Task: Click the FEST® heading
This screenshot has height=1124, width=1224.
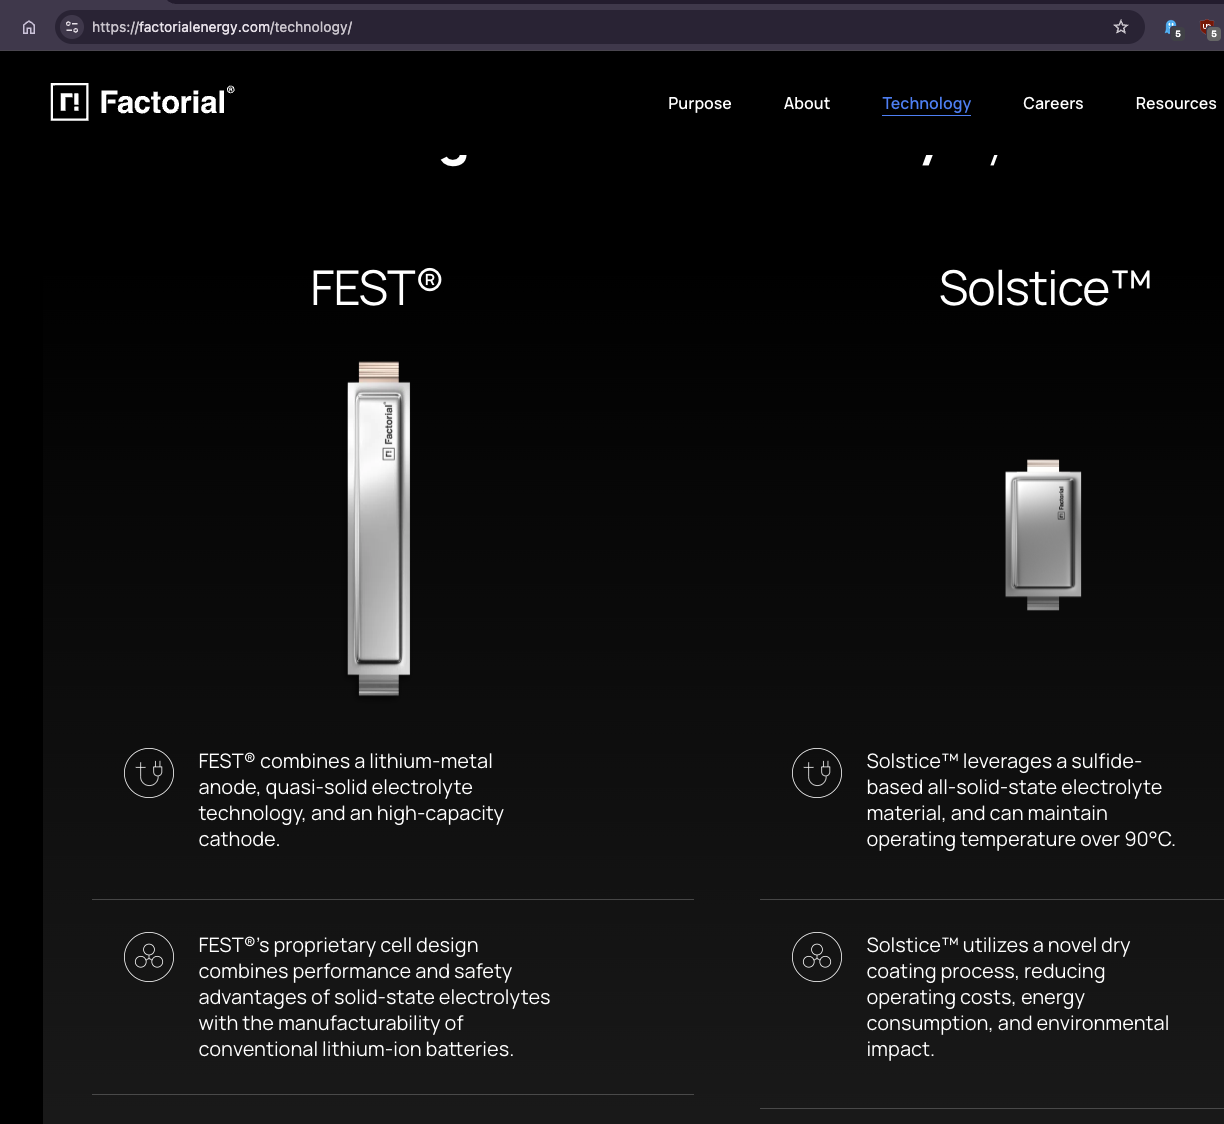Action: [376, 288]
